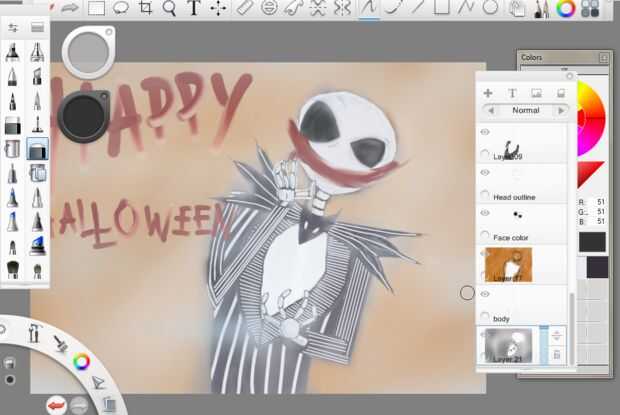Hide the Head outline layer
Image resolution: width=620 pixels, height=415 pixels.
(x=485, y=172)
